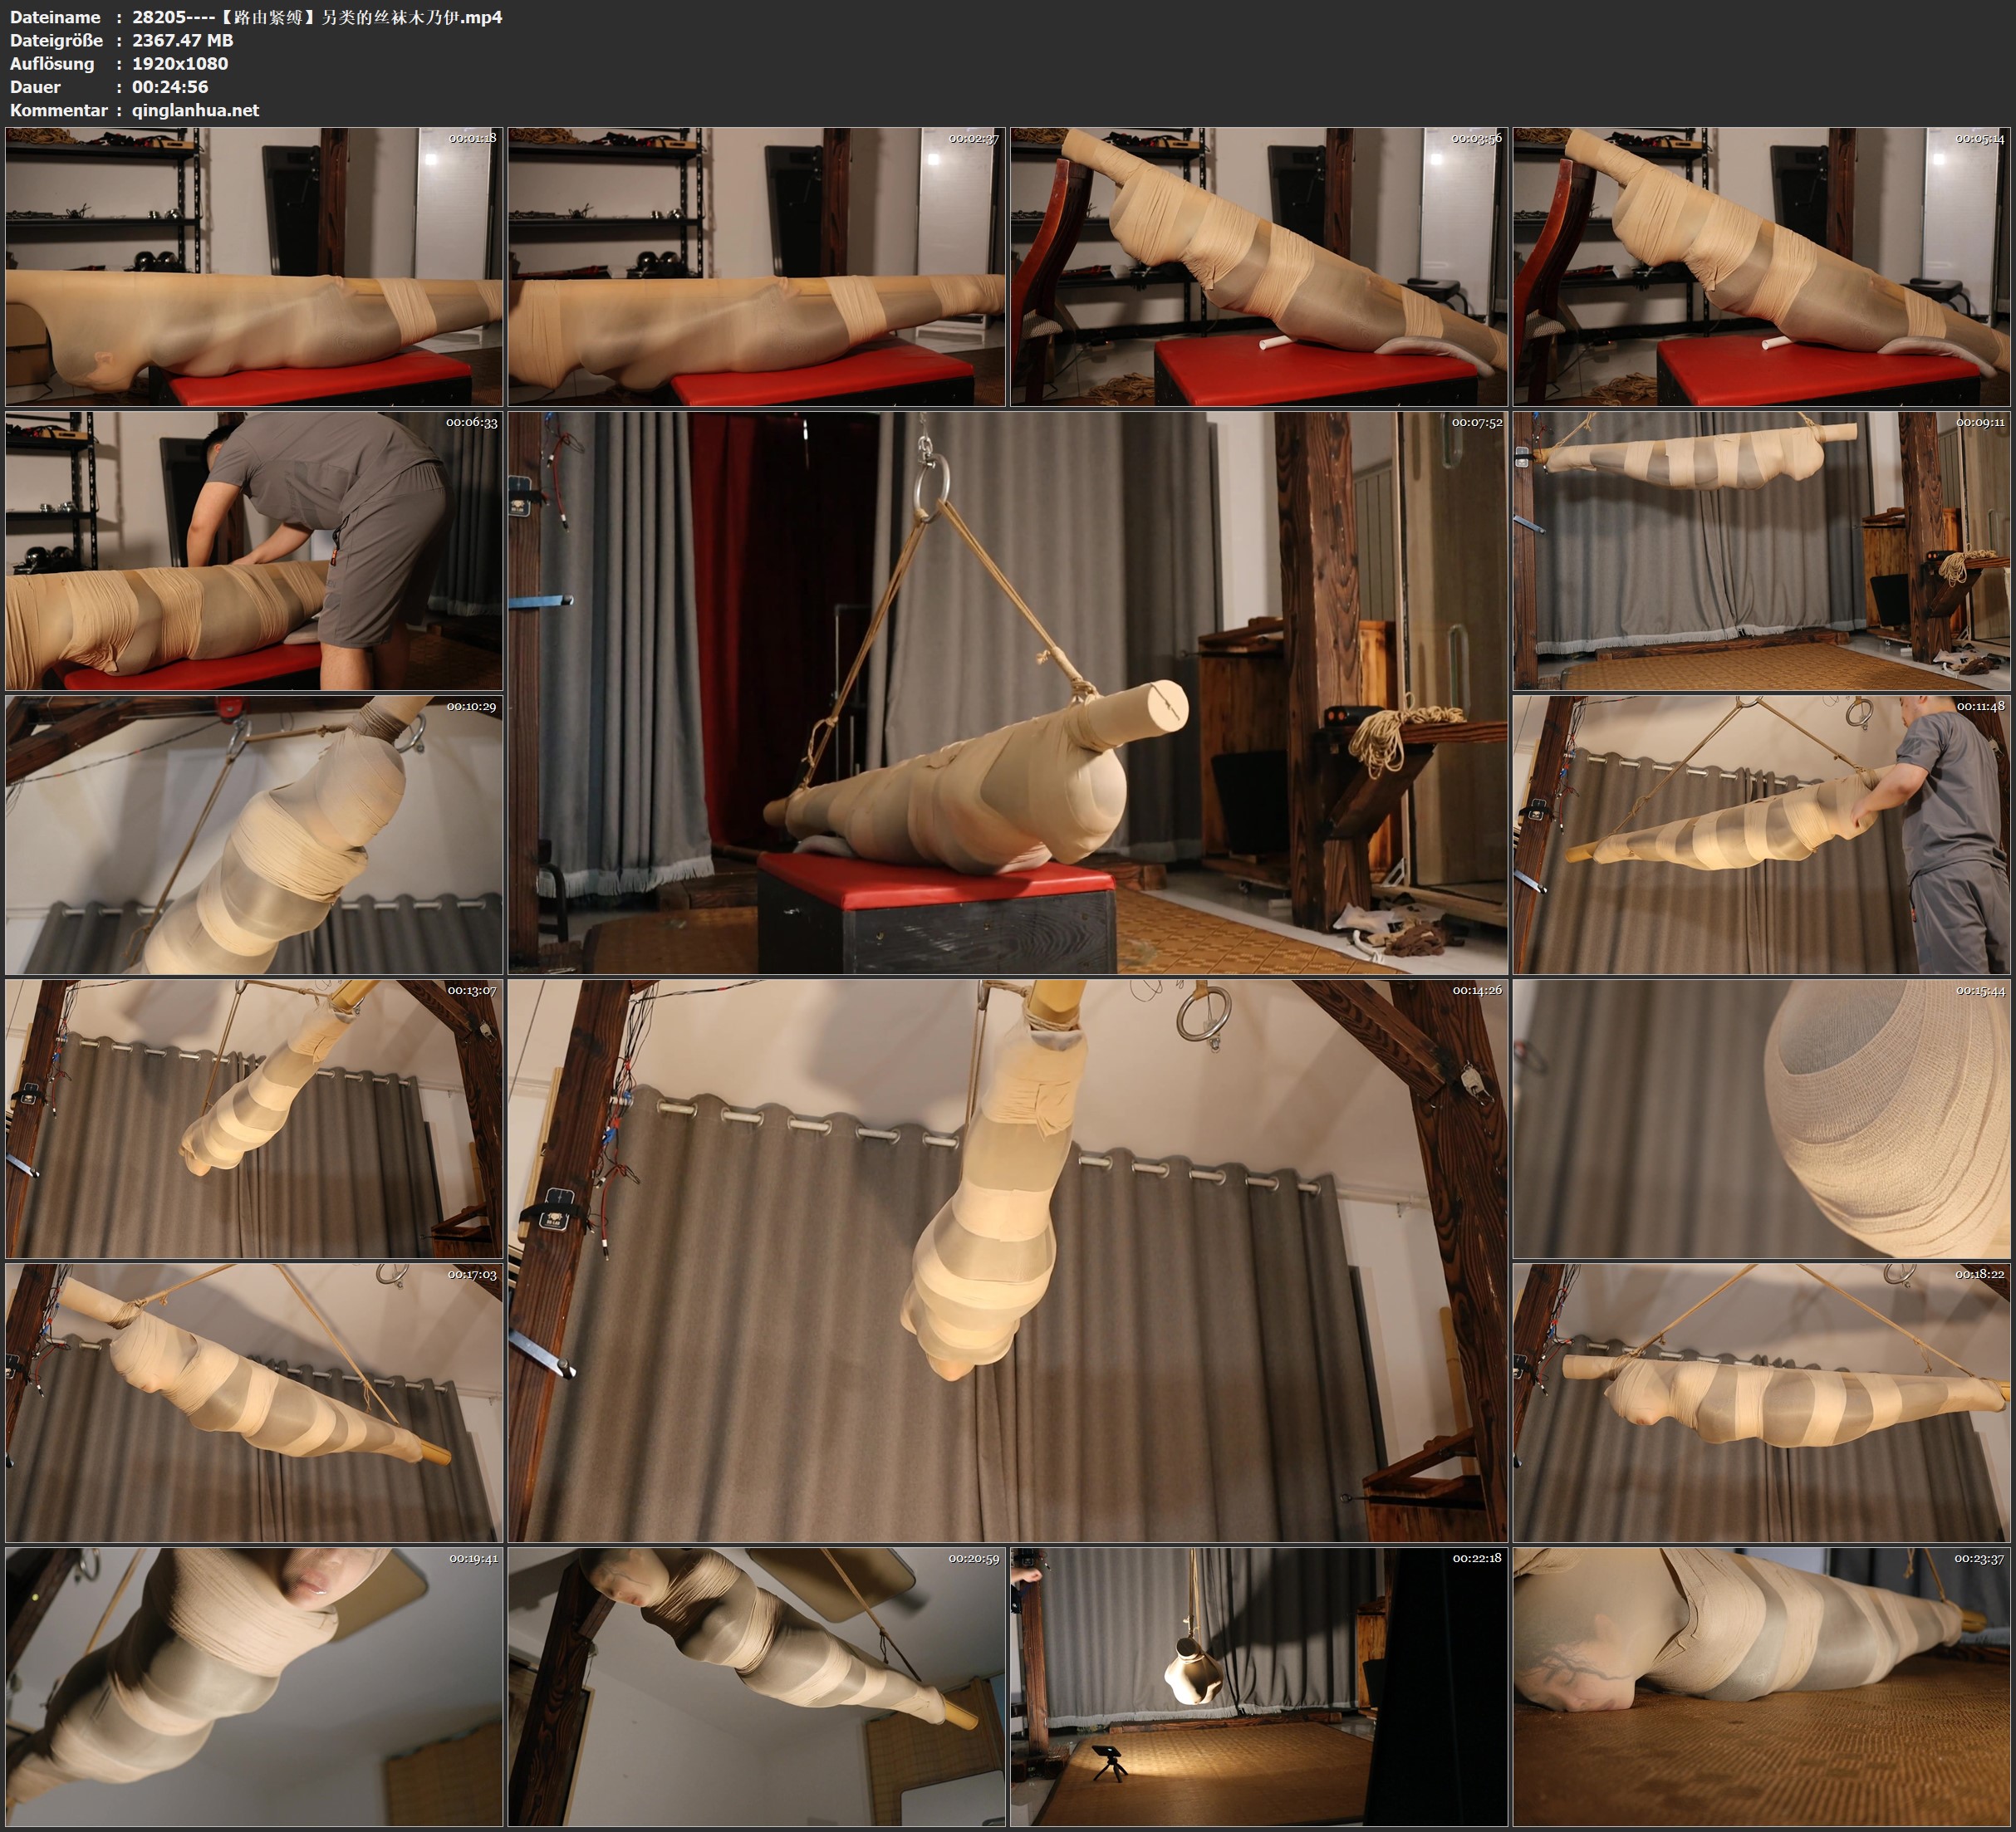Open the thumbnail stamped 00:01:18
Image resolution: width=2016 pixels, height=1832 pixels.
[254, 266]
